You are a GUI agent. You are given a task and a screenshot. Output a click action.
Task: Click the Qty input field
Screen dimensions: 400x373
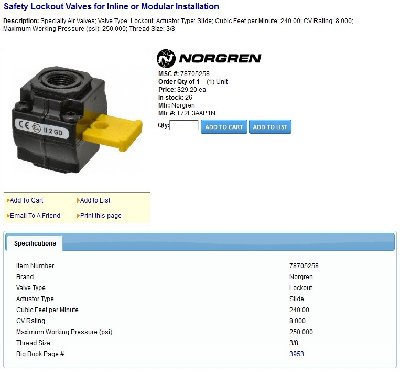pos(184,127)
